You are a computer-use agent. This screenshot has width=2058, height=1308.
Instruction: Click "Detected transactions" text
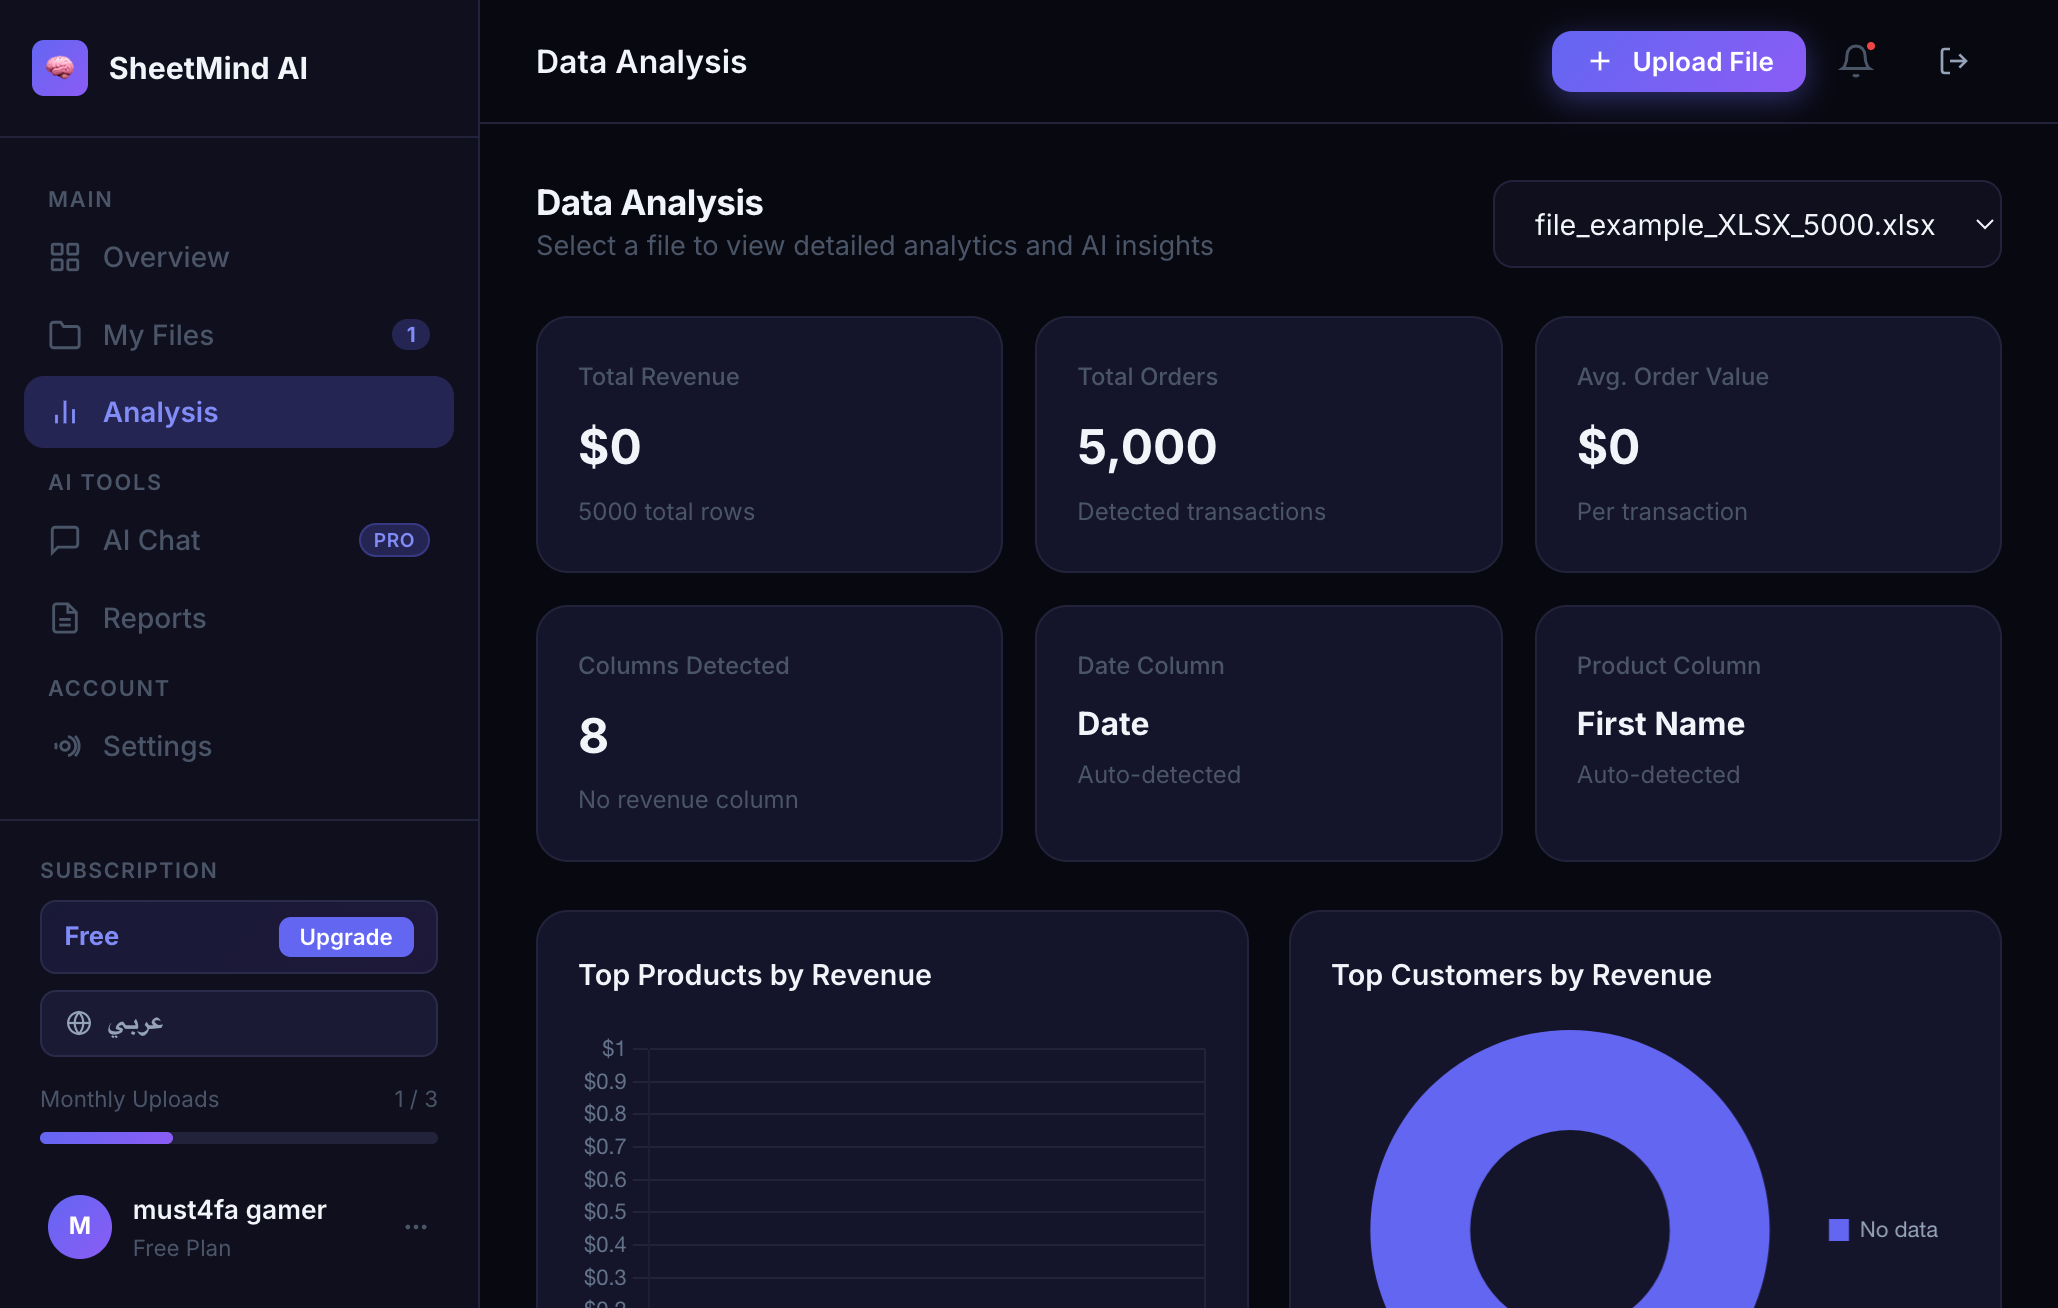[1201, 512]
